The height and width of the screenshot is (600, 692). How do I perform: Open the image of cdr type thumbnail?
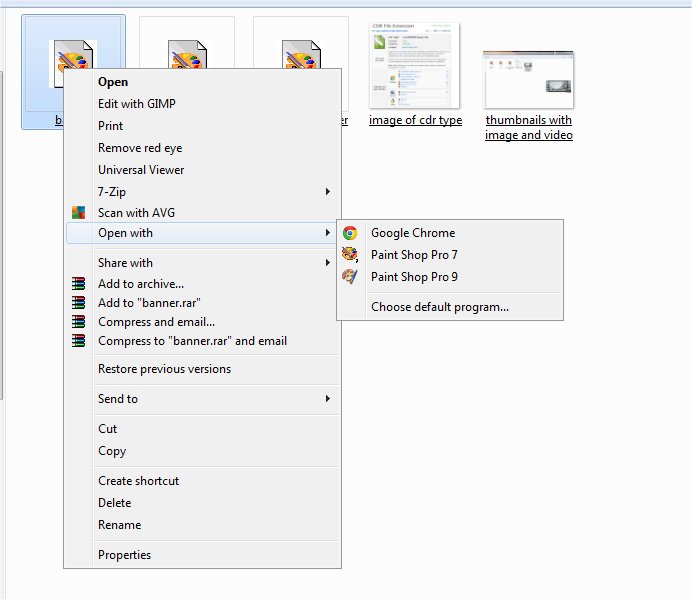point(415,66)
